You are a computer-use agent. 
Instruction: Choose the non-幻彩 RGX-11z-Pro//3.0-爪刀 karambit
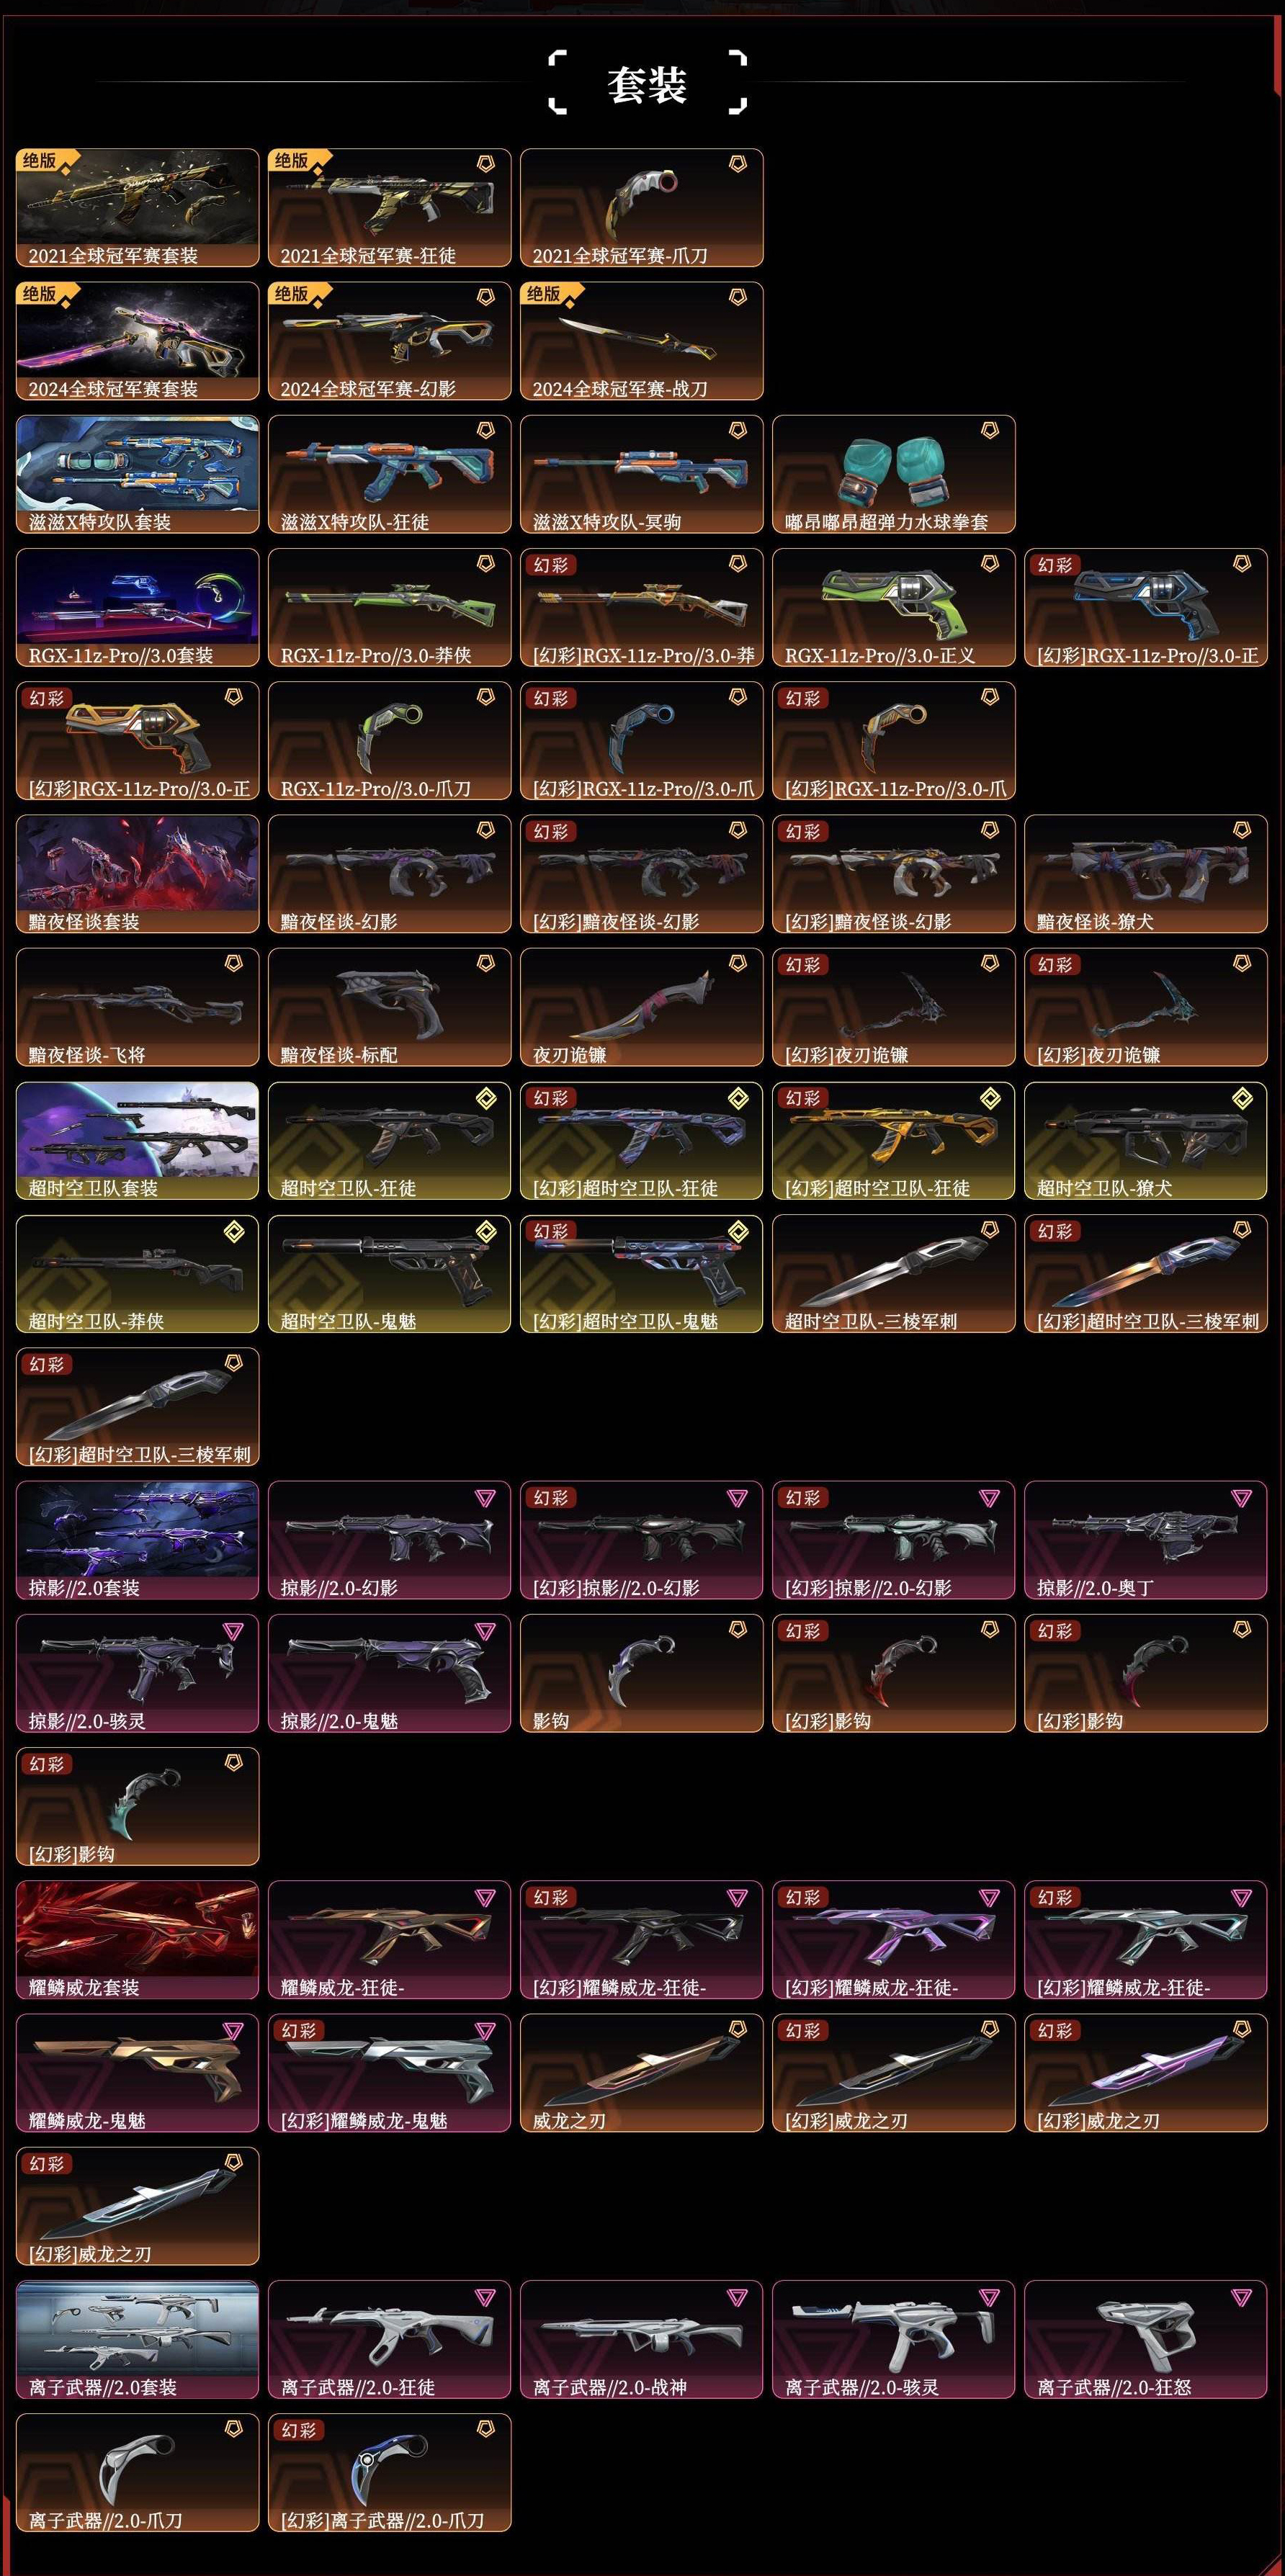[x=389, y=741]
